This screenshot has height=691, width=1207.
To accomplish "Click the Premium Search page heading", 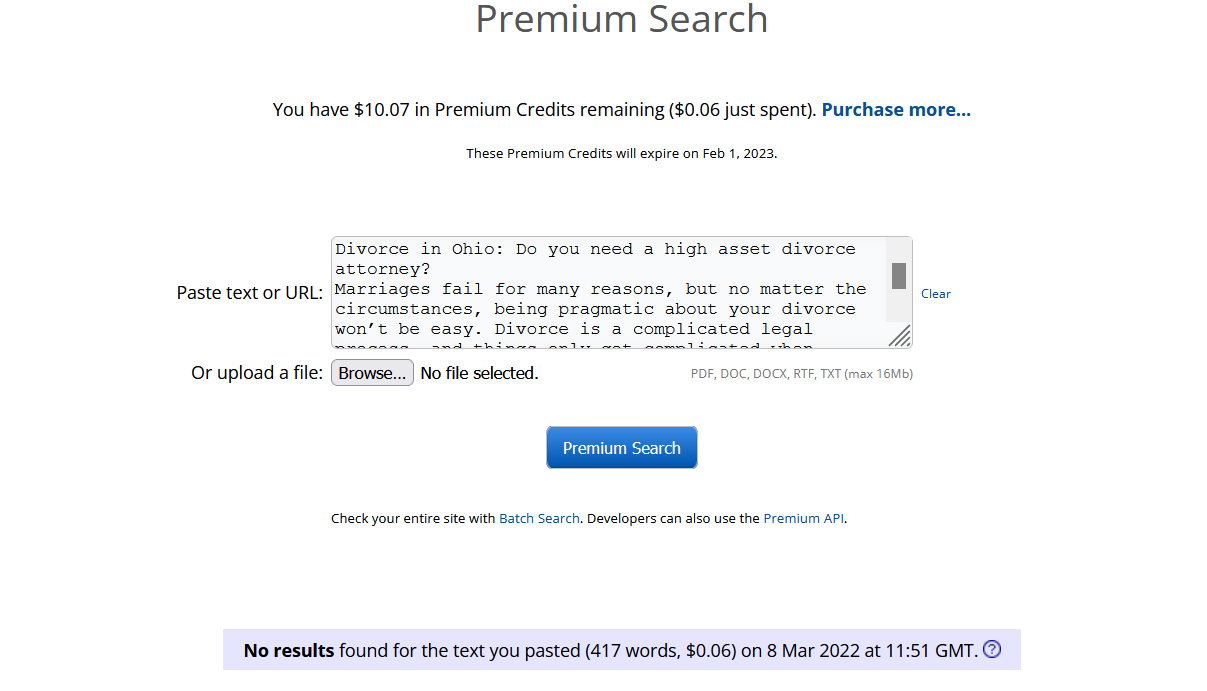I will [x=621, y=20].
